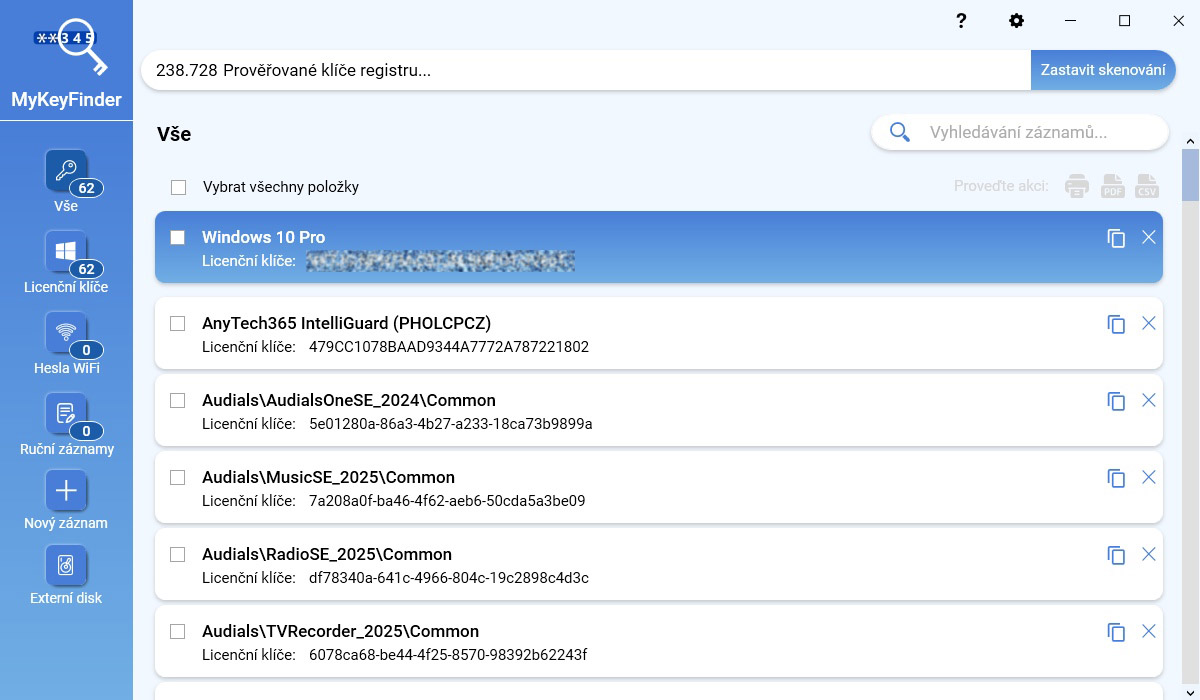Delete the TVRecorder_2025 entry

(x=1149, y=631)
